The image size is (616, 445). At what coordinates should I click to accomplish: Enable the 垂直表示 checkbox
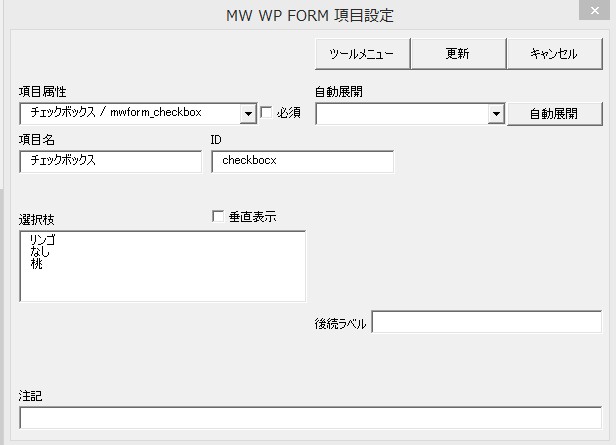coord(218,216)
